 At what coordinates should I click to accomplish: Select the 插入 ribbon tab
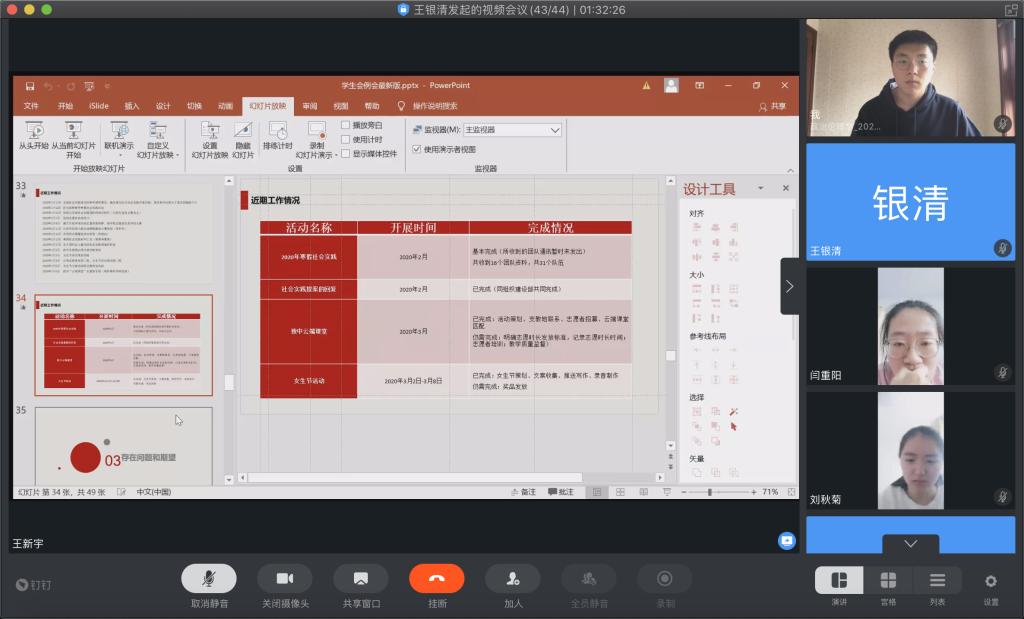[x=132, y=106]
